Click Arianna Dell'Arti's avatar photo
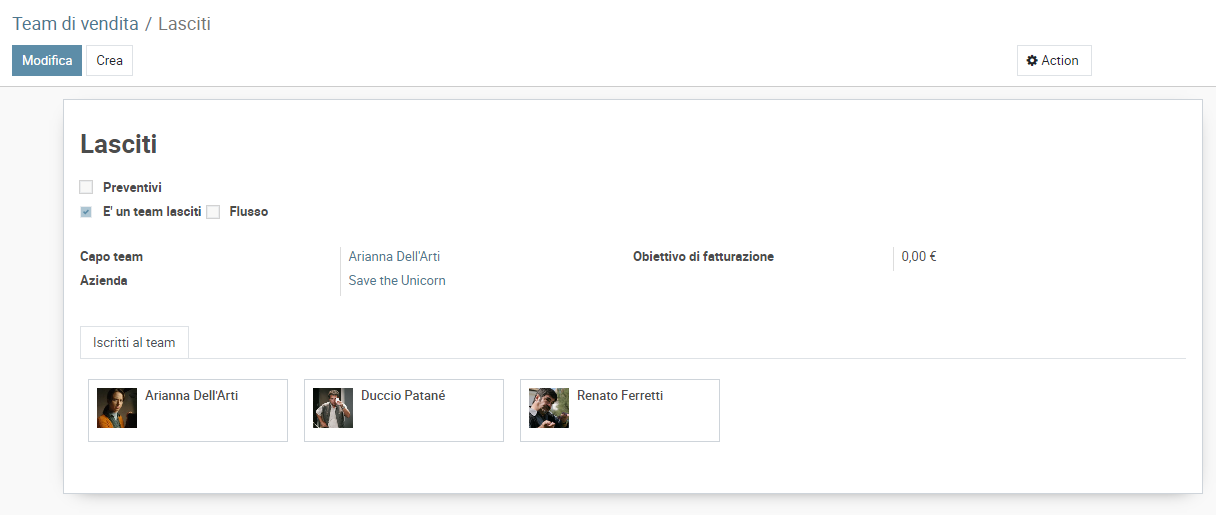 pos(117,408)
